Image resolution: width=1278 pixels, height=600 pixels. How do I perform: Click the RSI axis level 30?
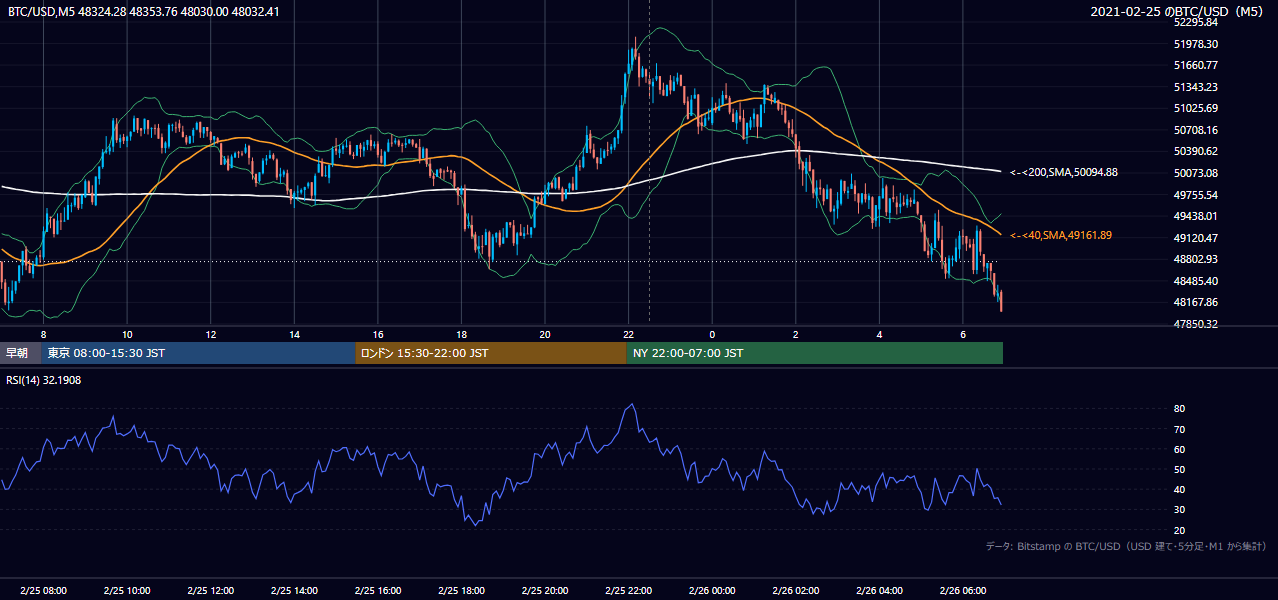coord(1179,510)
